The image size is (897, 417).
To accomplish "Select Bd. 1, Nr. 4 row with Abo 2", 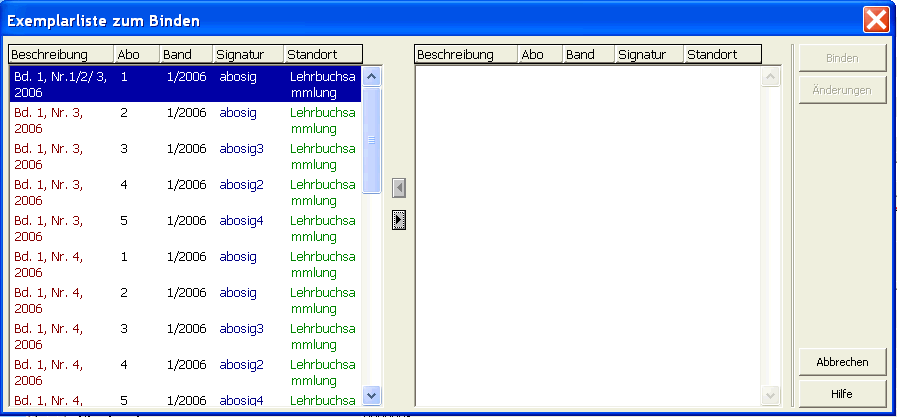I will pyautogui.click(x=185, y=301).
